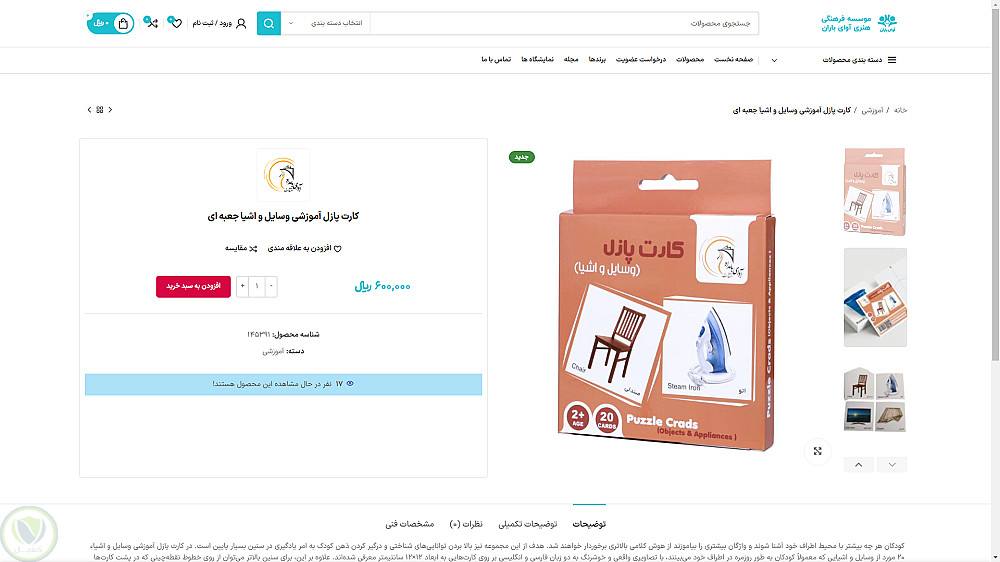Screen dimensions: 1000x562
Task: Increase the quantity with the plus button
Action: pyautogui.click(x=242, y=286)
